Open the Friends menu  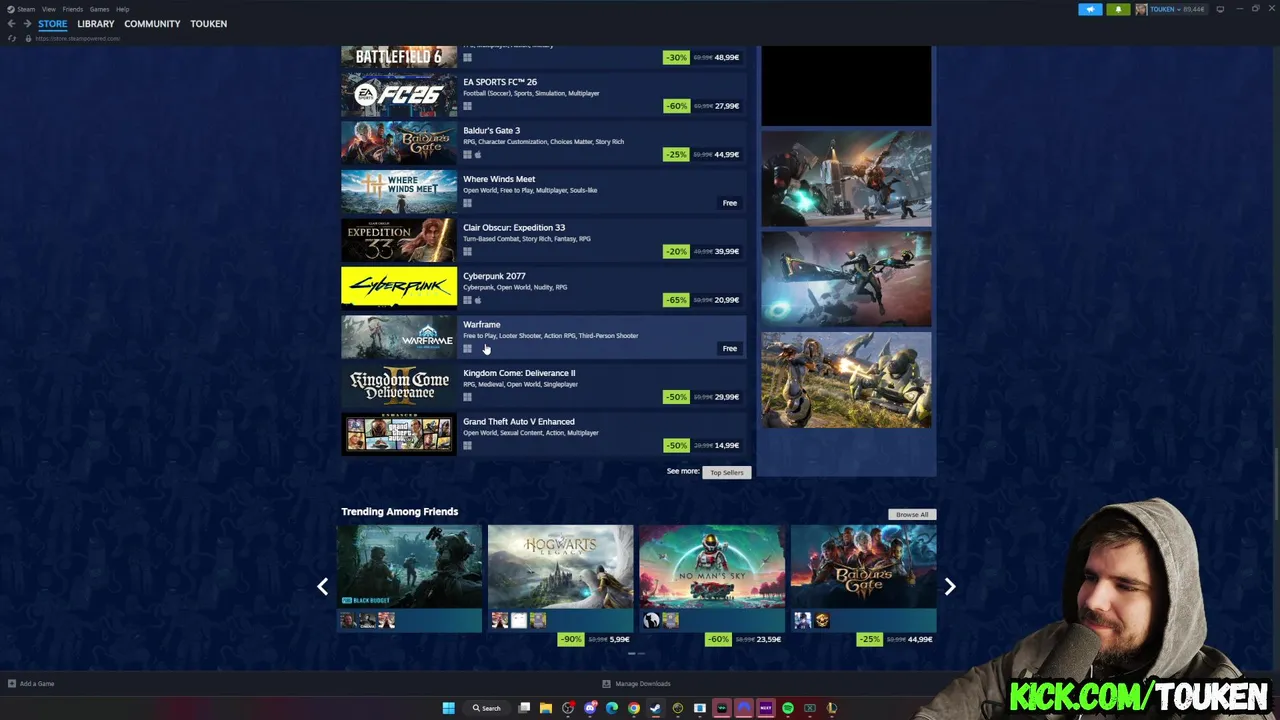(72, 9)
